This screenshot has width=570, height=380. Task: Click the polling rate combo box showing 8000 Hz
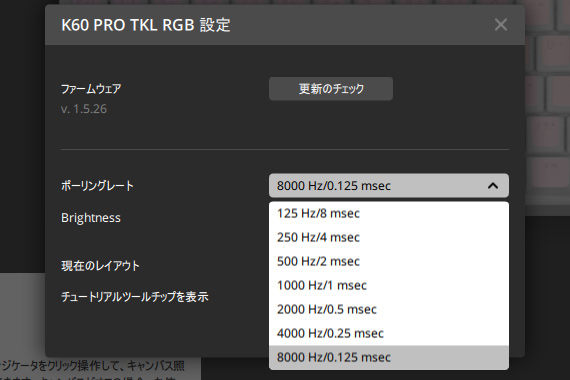point(389,185)
